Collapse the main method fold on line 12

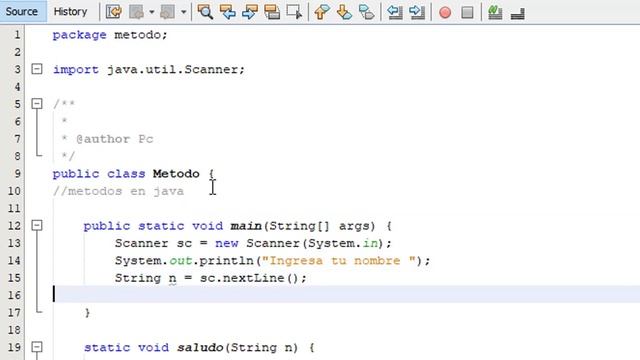pyautogui.click(x=37, y=225)
